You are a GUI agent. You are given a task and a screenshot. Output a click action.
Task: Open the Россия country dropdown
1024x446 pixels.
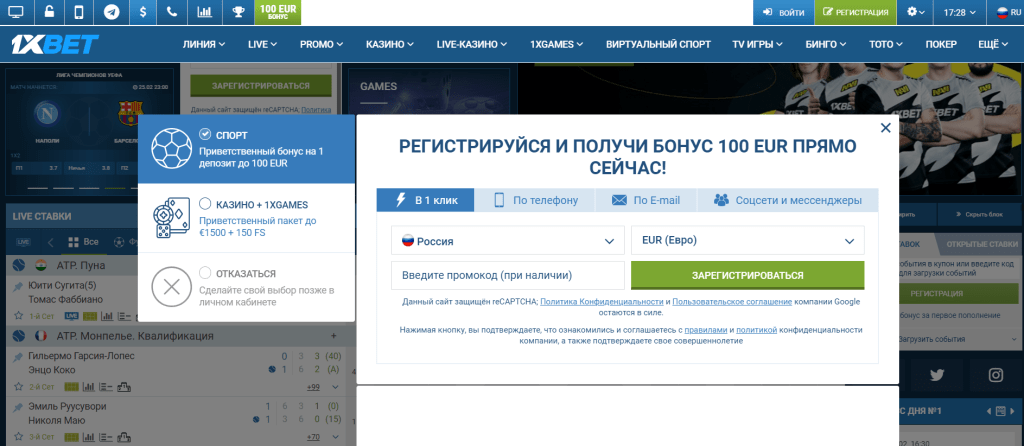pos(507,241)
